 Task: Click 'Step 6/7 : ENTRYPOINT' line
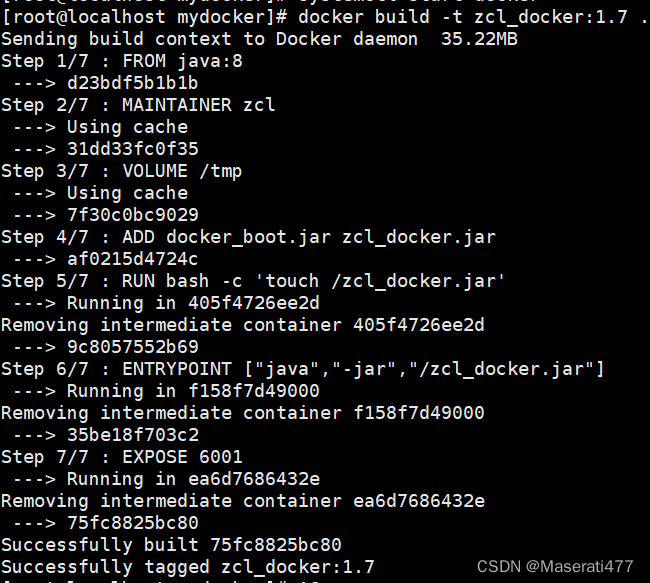click(x=303, y=369)
